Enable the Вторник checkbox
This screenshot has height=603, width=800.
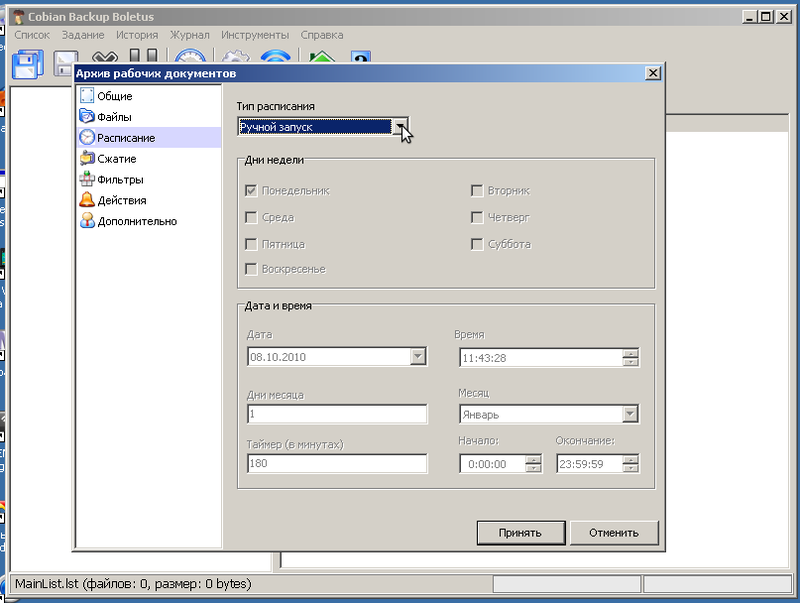point(478,190)
